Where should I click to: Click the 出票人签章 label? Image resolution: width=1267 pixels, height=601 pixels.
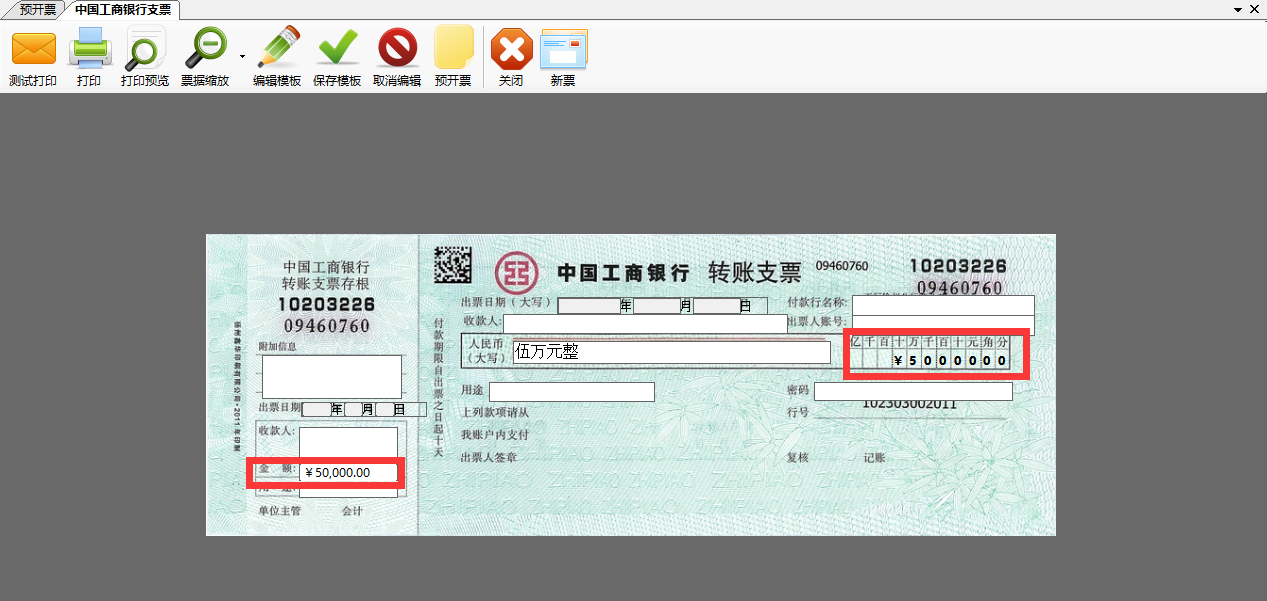488,457
